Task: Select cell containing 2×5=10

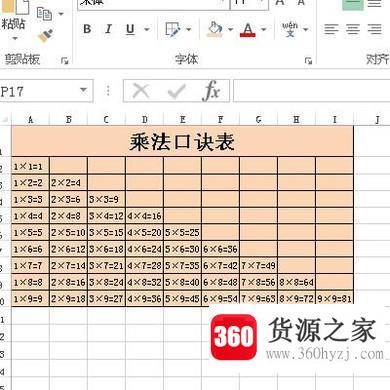Action: tap(68, 232)
